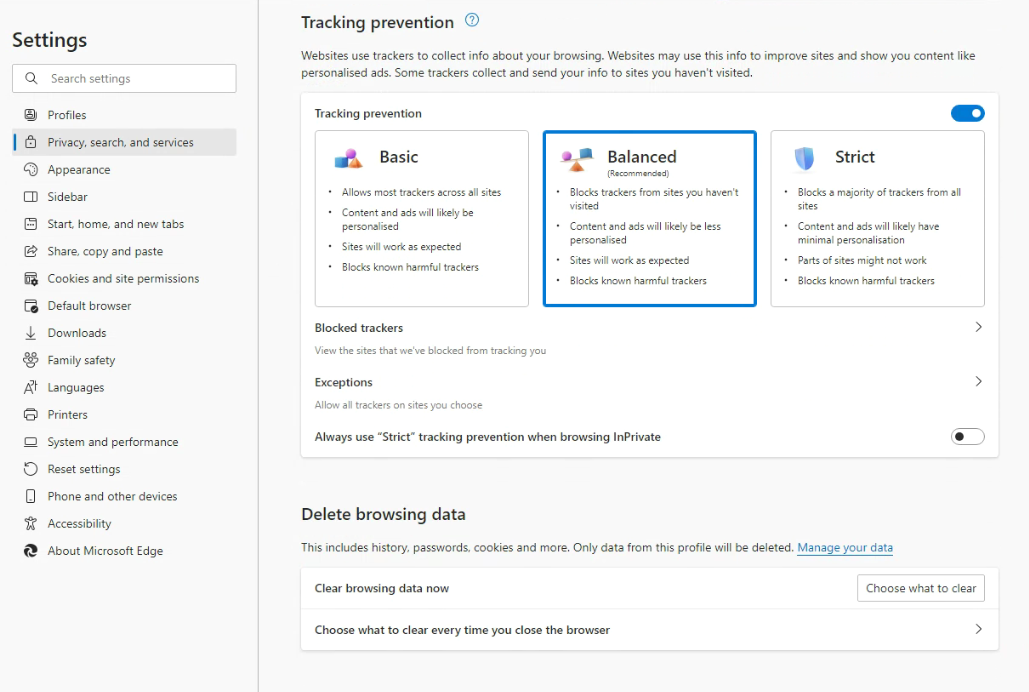Open the Manage your data link
The width and height of the screenshot is (1029, 692).
845,548
